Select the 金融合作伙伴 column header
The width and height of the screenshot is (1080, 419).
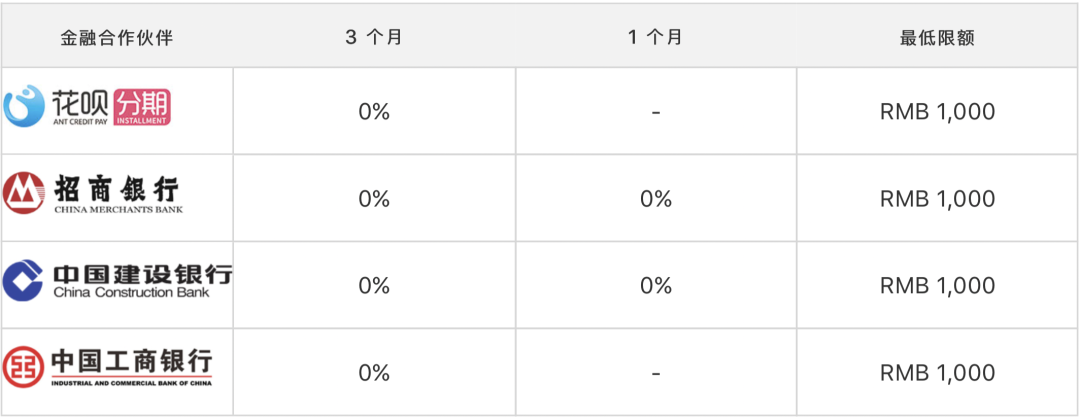[x=117, y=38]
